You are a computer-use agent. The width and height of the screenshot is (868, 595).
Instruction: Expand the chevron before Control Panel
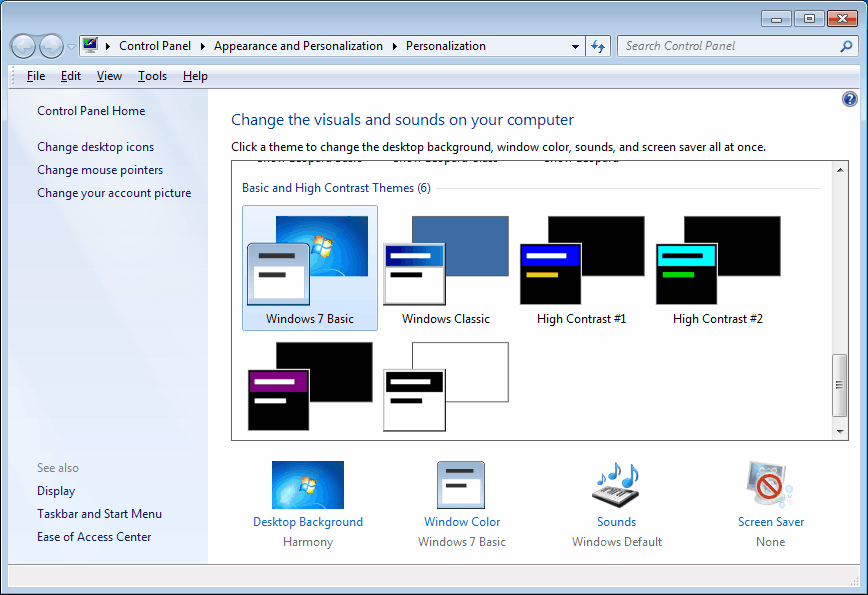point(107,46)
